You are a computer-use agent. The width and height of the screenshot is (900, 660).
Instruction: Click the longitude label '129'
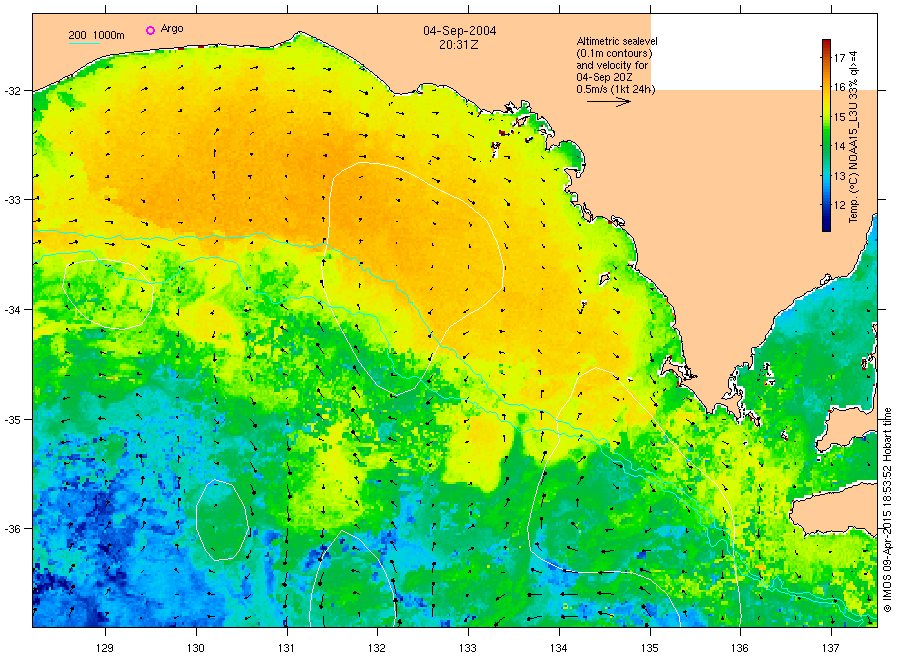pyautogui.click(x=105, y=648)
